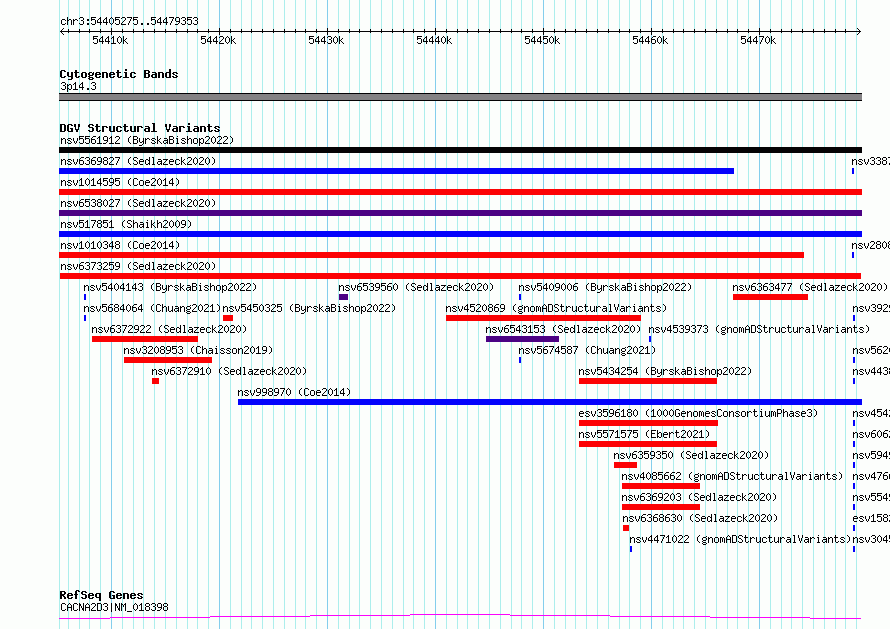890x629 pixels.
Task: Select the red nsv5434254 ByrskaBishop2022 bar
Action: pos(648,381)
